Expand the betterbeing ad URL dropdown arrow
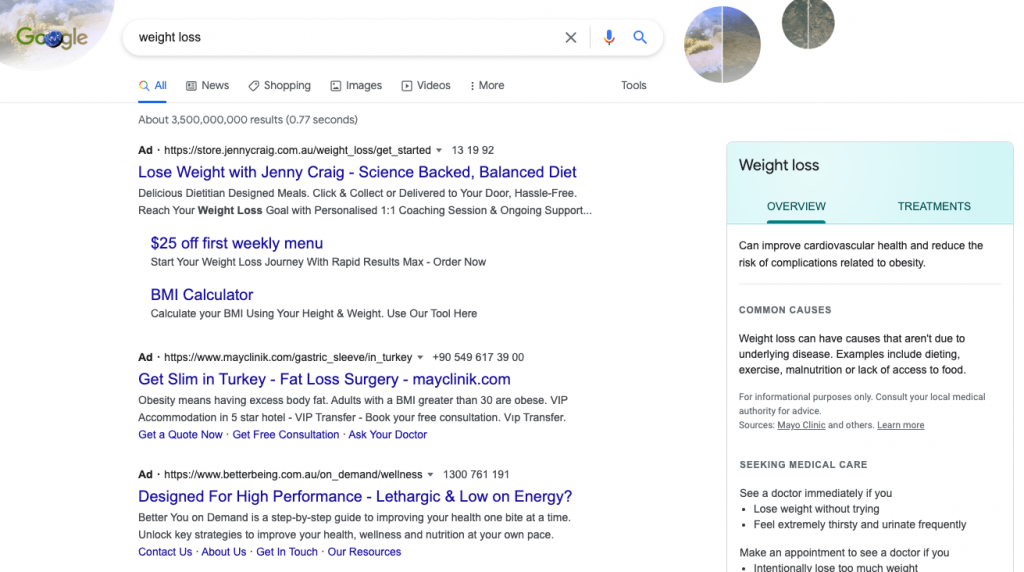1024x572 pixels. point(430,475)
